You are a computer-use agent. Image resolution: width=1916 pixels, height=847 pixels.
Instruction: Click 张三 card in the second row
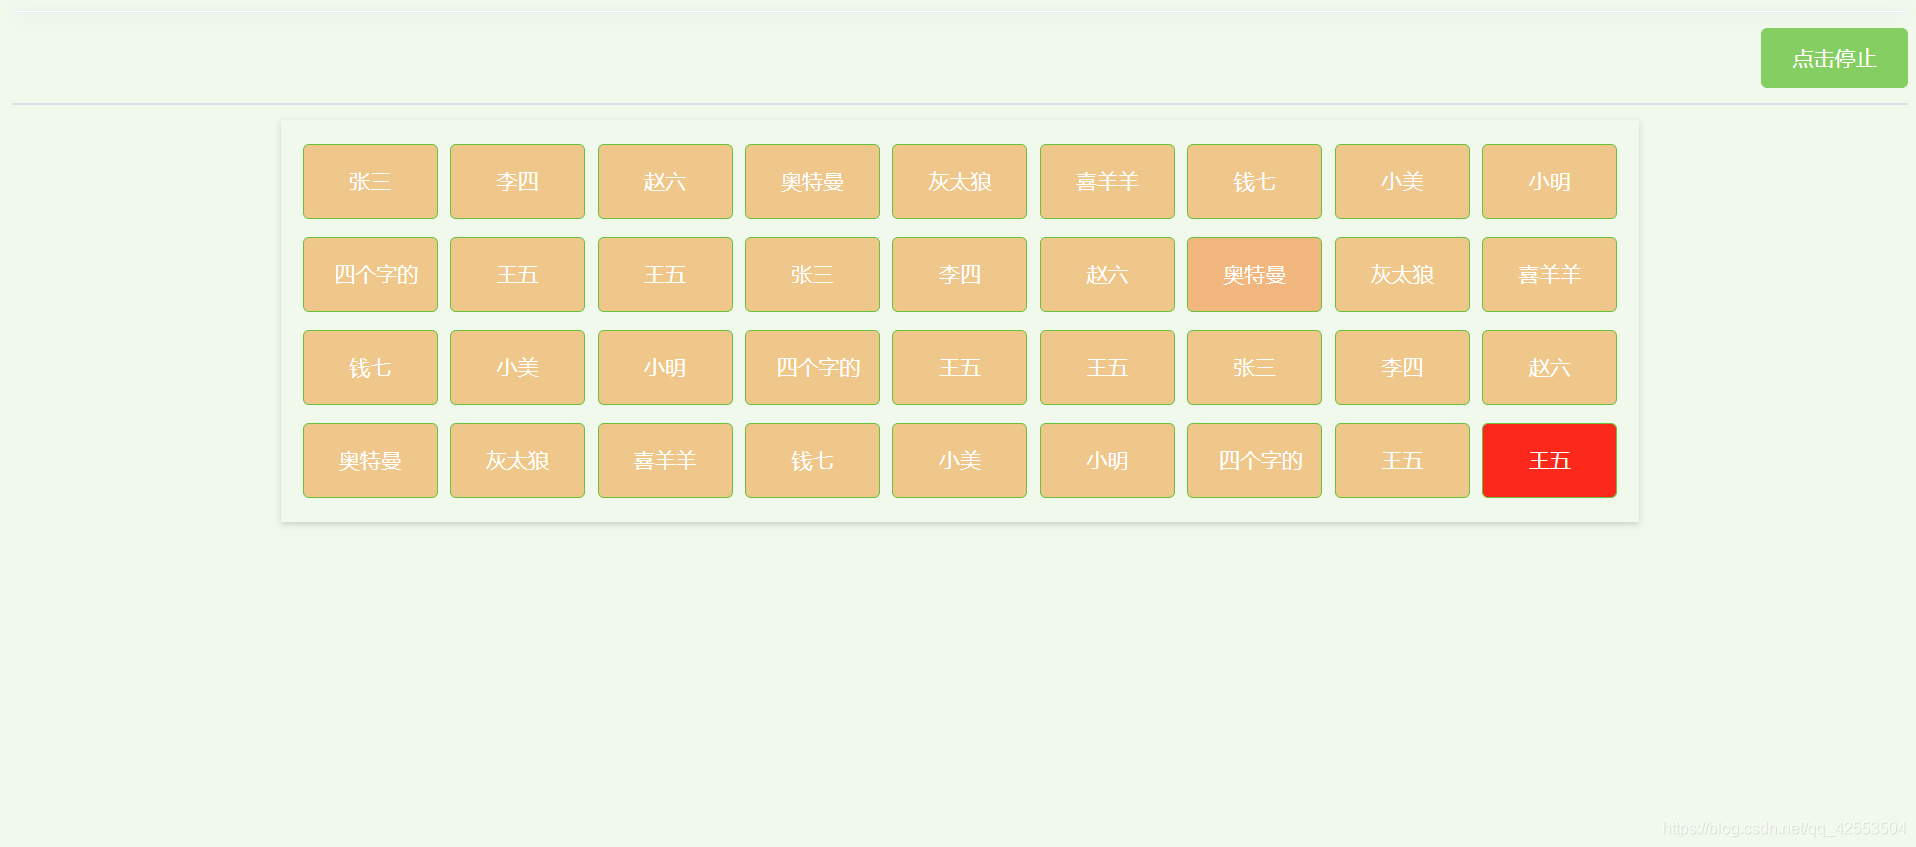[812, 274]
